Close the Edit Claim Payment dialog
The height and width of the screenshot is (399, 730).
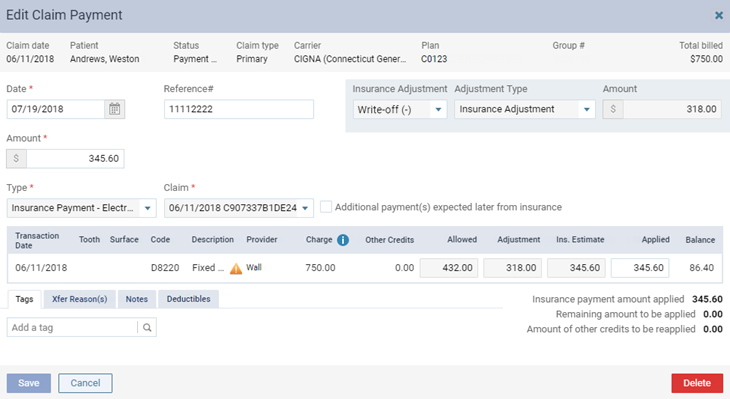point(719,15)
